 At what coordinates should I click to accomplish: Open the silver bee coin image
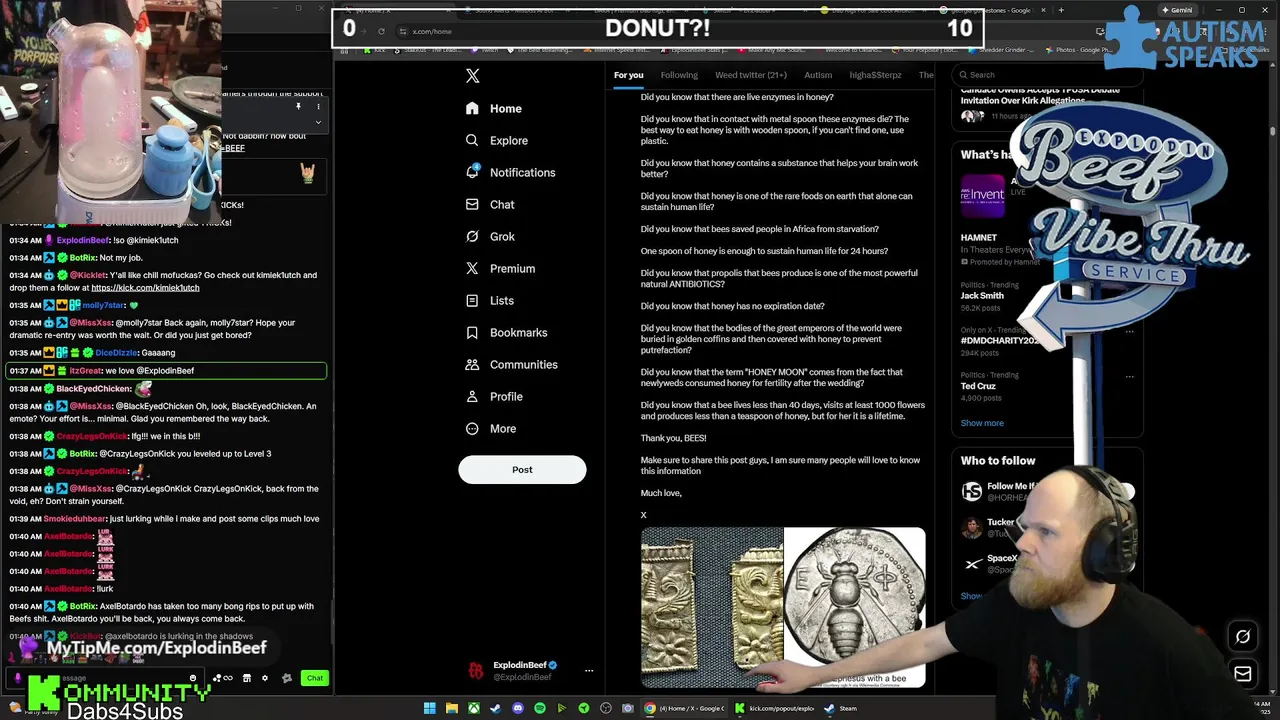point(855,608)
